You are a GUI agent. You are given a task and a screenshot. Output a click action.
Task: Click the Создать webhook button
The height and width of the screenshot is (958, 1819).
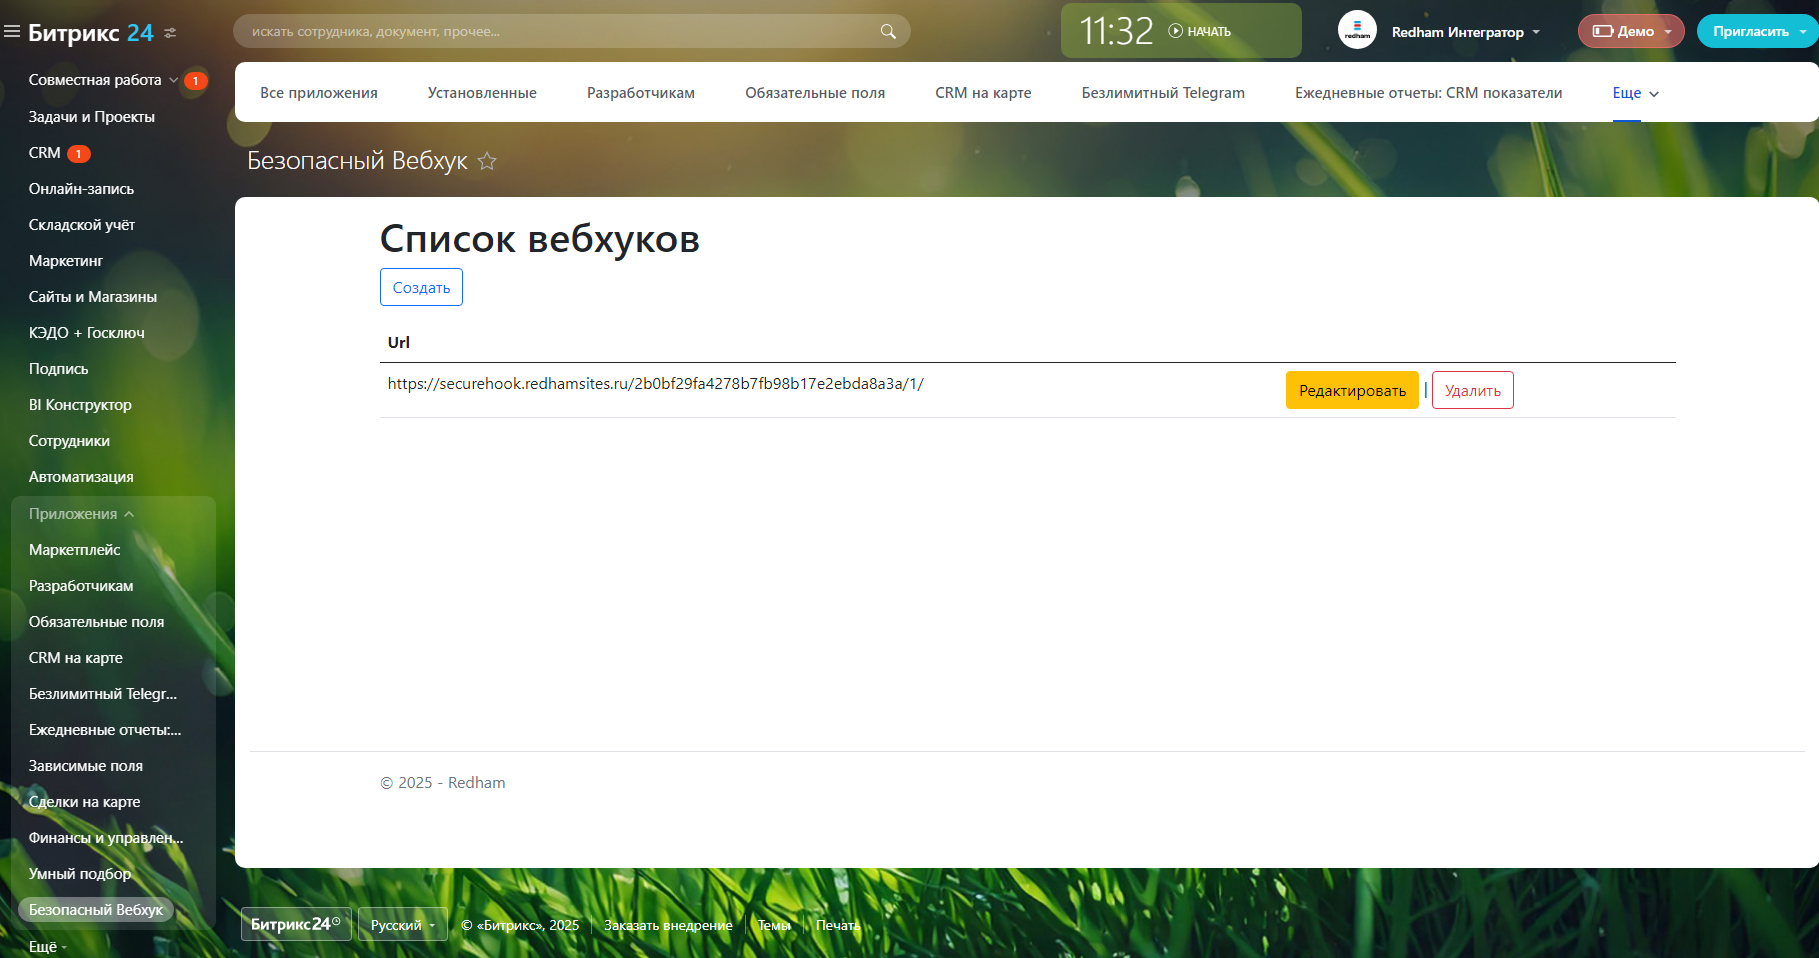point(421,287)
